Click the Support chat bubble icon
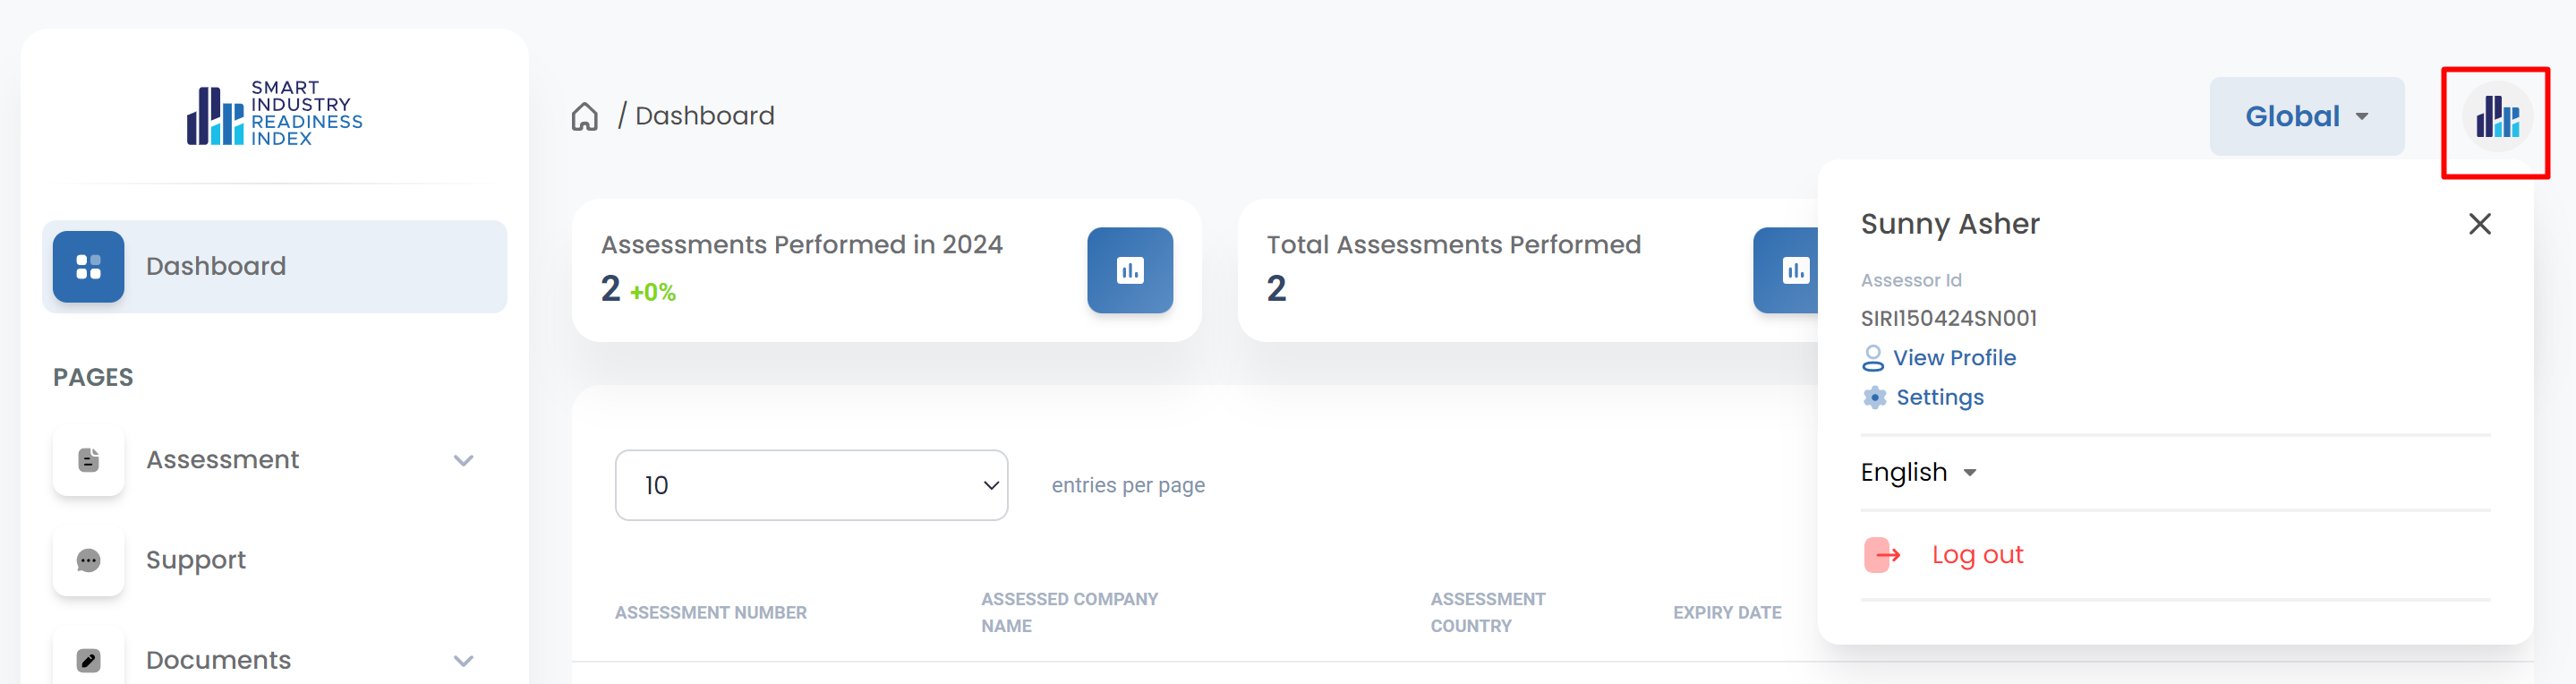2576x684 pixels. [89, 560]
